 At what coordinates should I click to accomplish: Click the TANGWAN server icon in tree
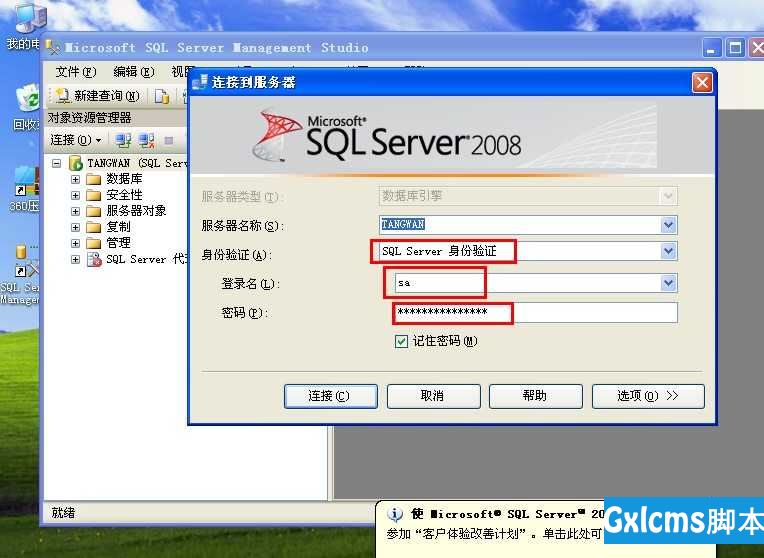pyautogui.click(x=76, y=163)
